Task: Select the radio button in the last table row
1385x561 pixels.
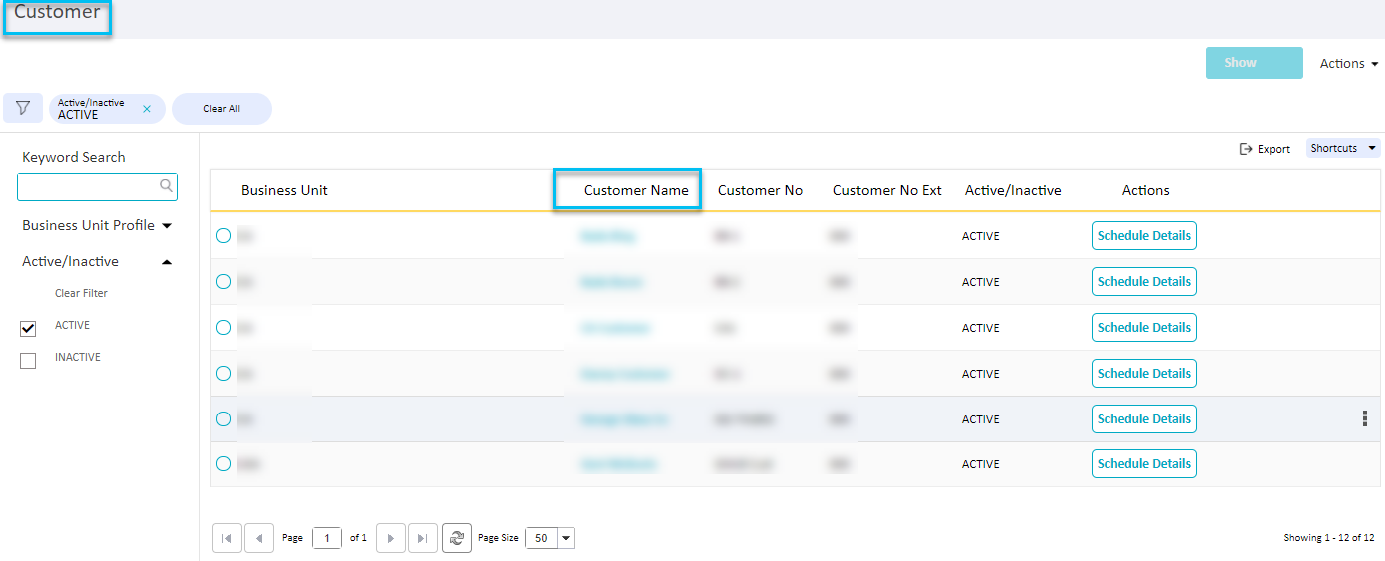Action: pos(224,464)
